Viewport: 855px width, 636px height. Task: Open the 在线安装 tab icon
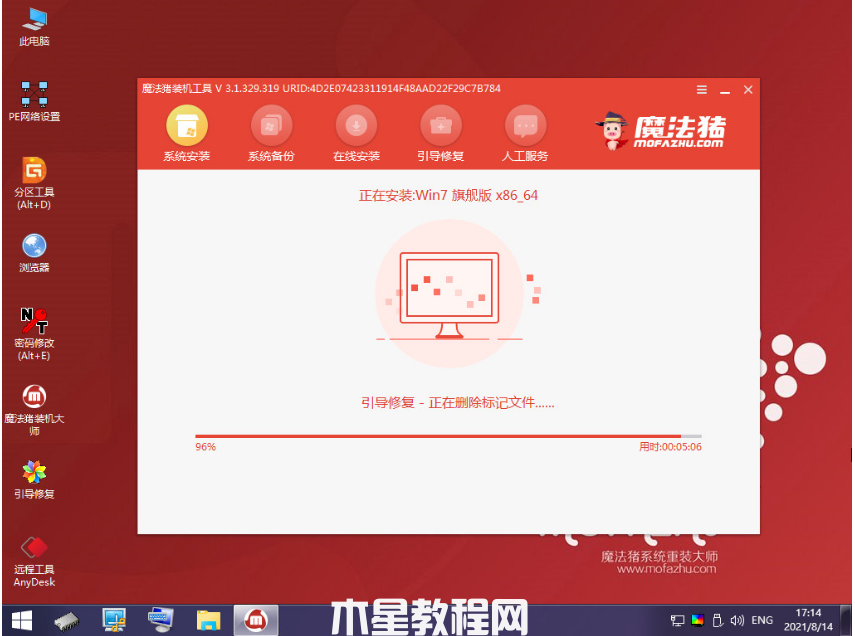click(x=356, y=127)
